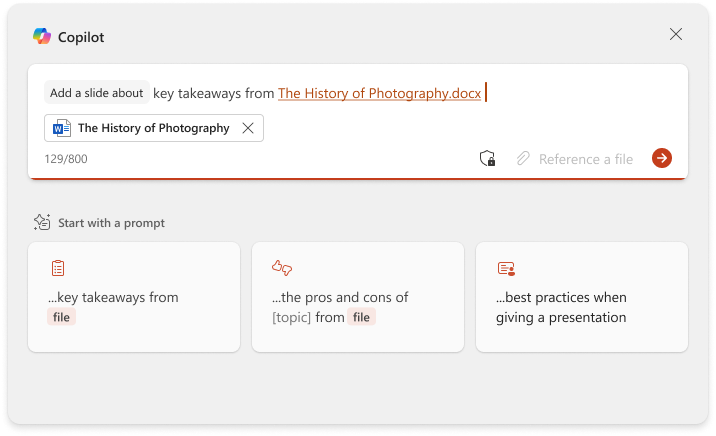Remove The History of Photography attachment
The image size is (716, 436).
248,128
